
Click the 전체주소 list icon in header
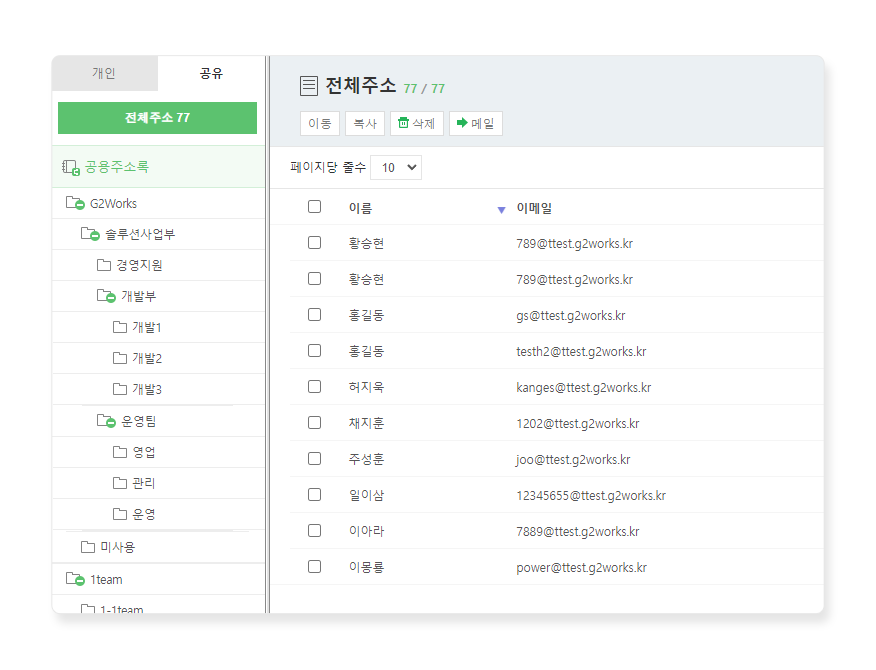309,86
